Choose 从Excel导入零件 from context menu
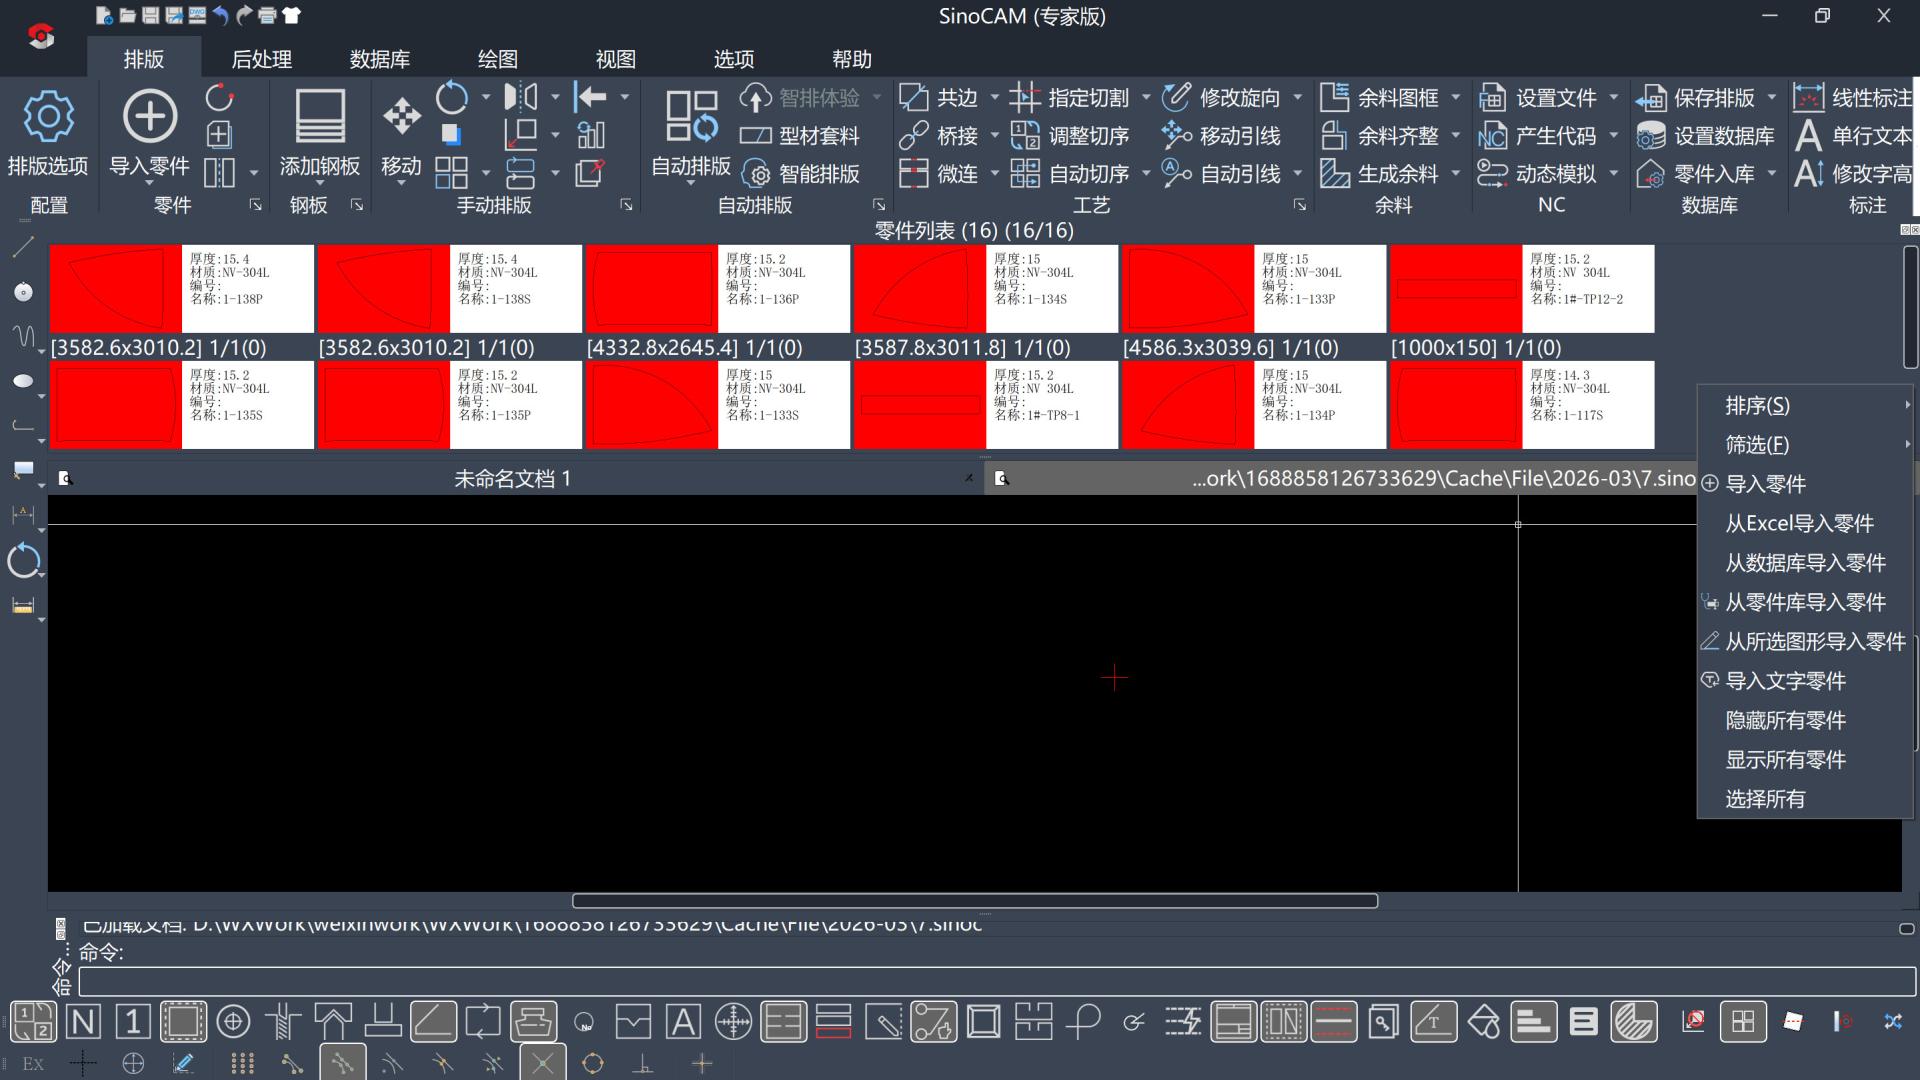 pyautogui.click(x=1799, y=523)
